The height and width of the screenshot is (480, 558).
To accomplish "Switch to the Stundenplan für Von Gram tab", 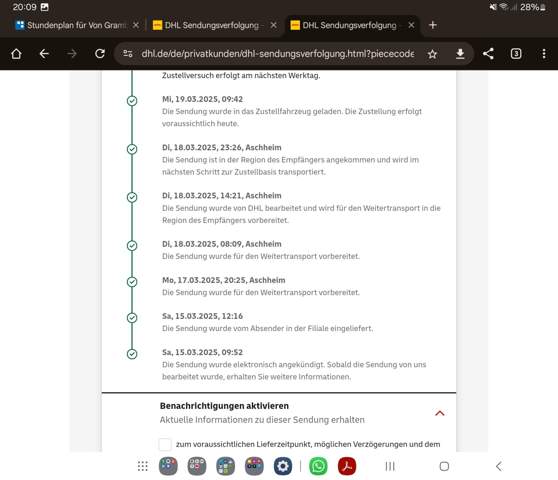I will pyautogui.click(x=71, y=25).
